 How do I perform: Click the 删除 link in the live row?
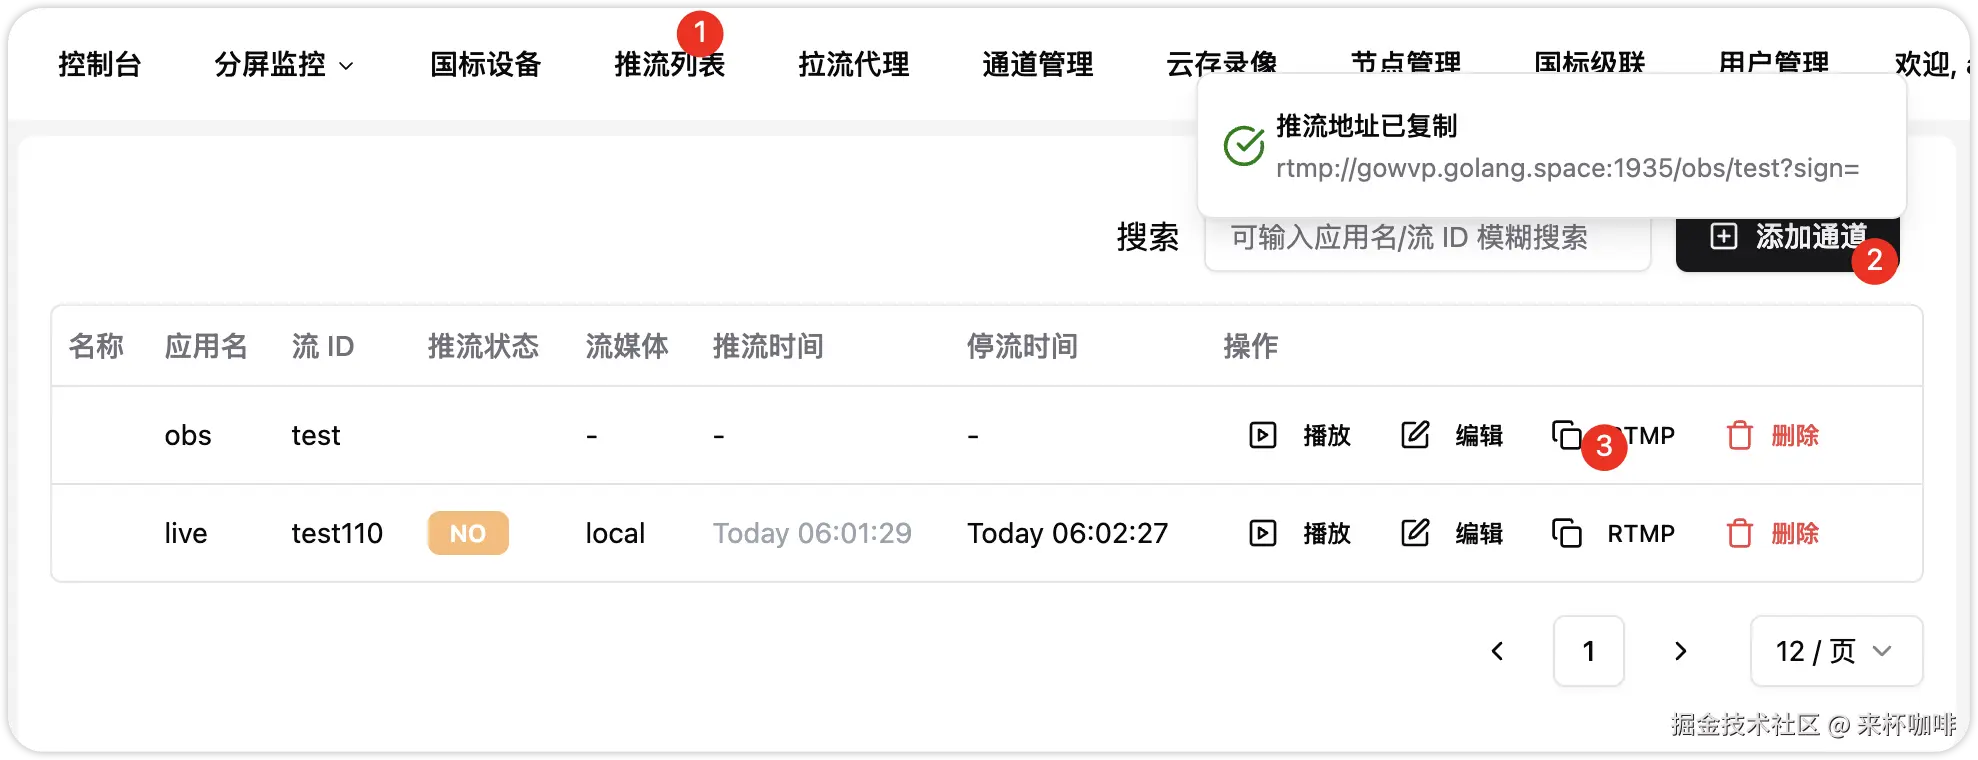[x=1795, y=533]
